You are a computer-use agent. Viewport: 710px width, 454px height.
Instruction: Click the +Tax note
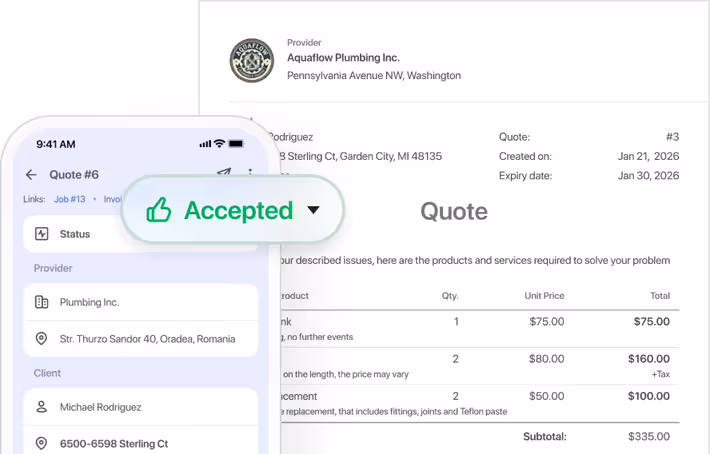pyautogui.click(x=661, y=374)
